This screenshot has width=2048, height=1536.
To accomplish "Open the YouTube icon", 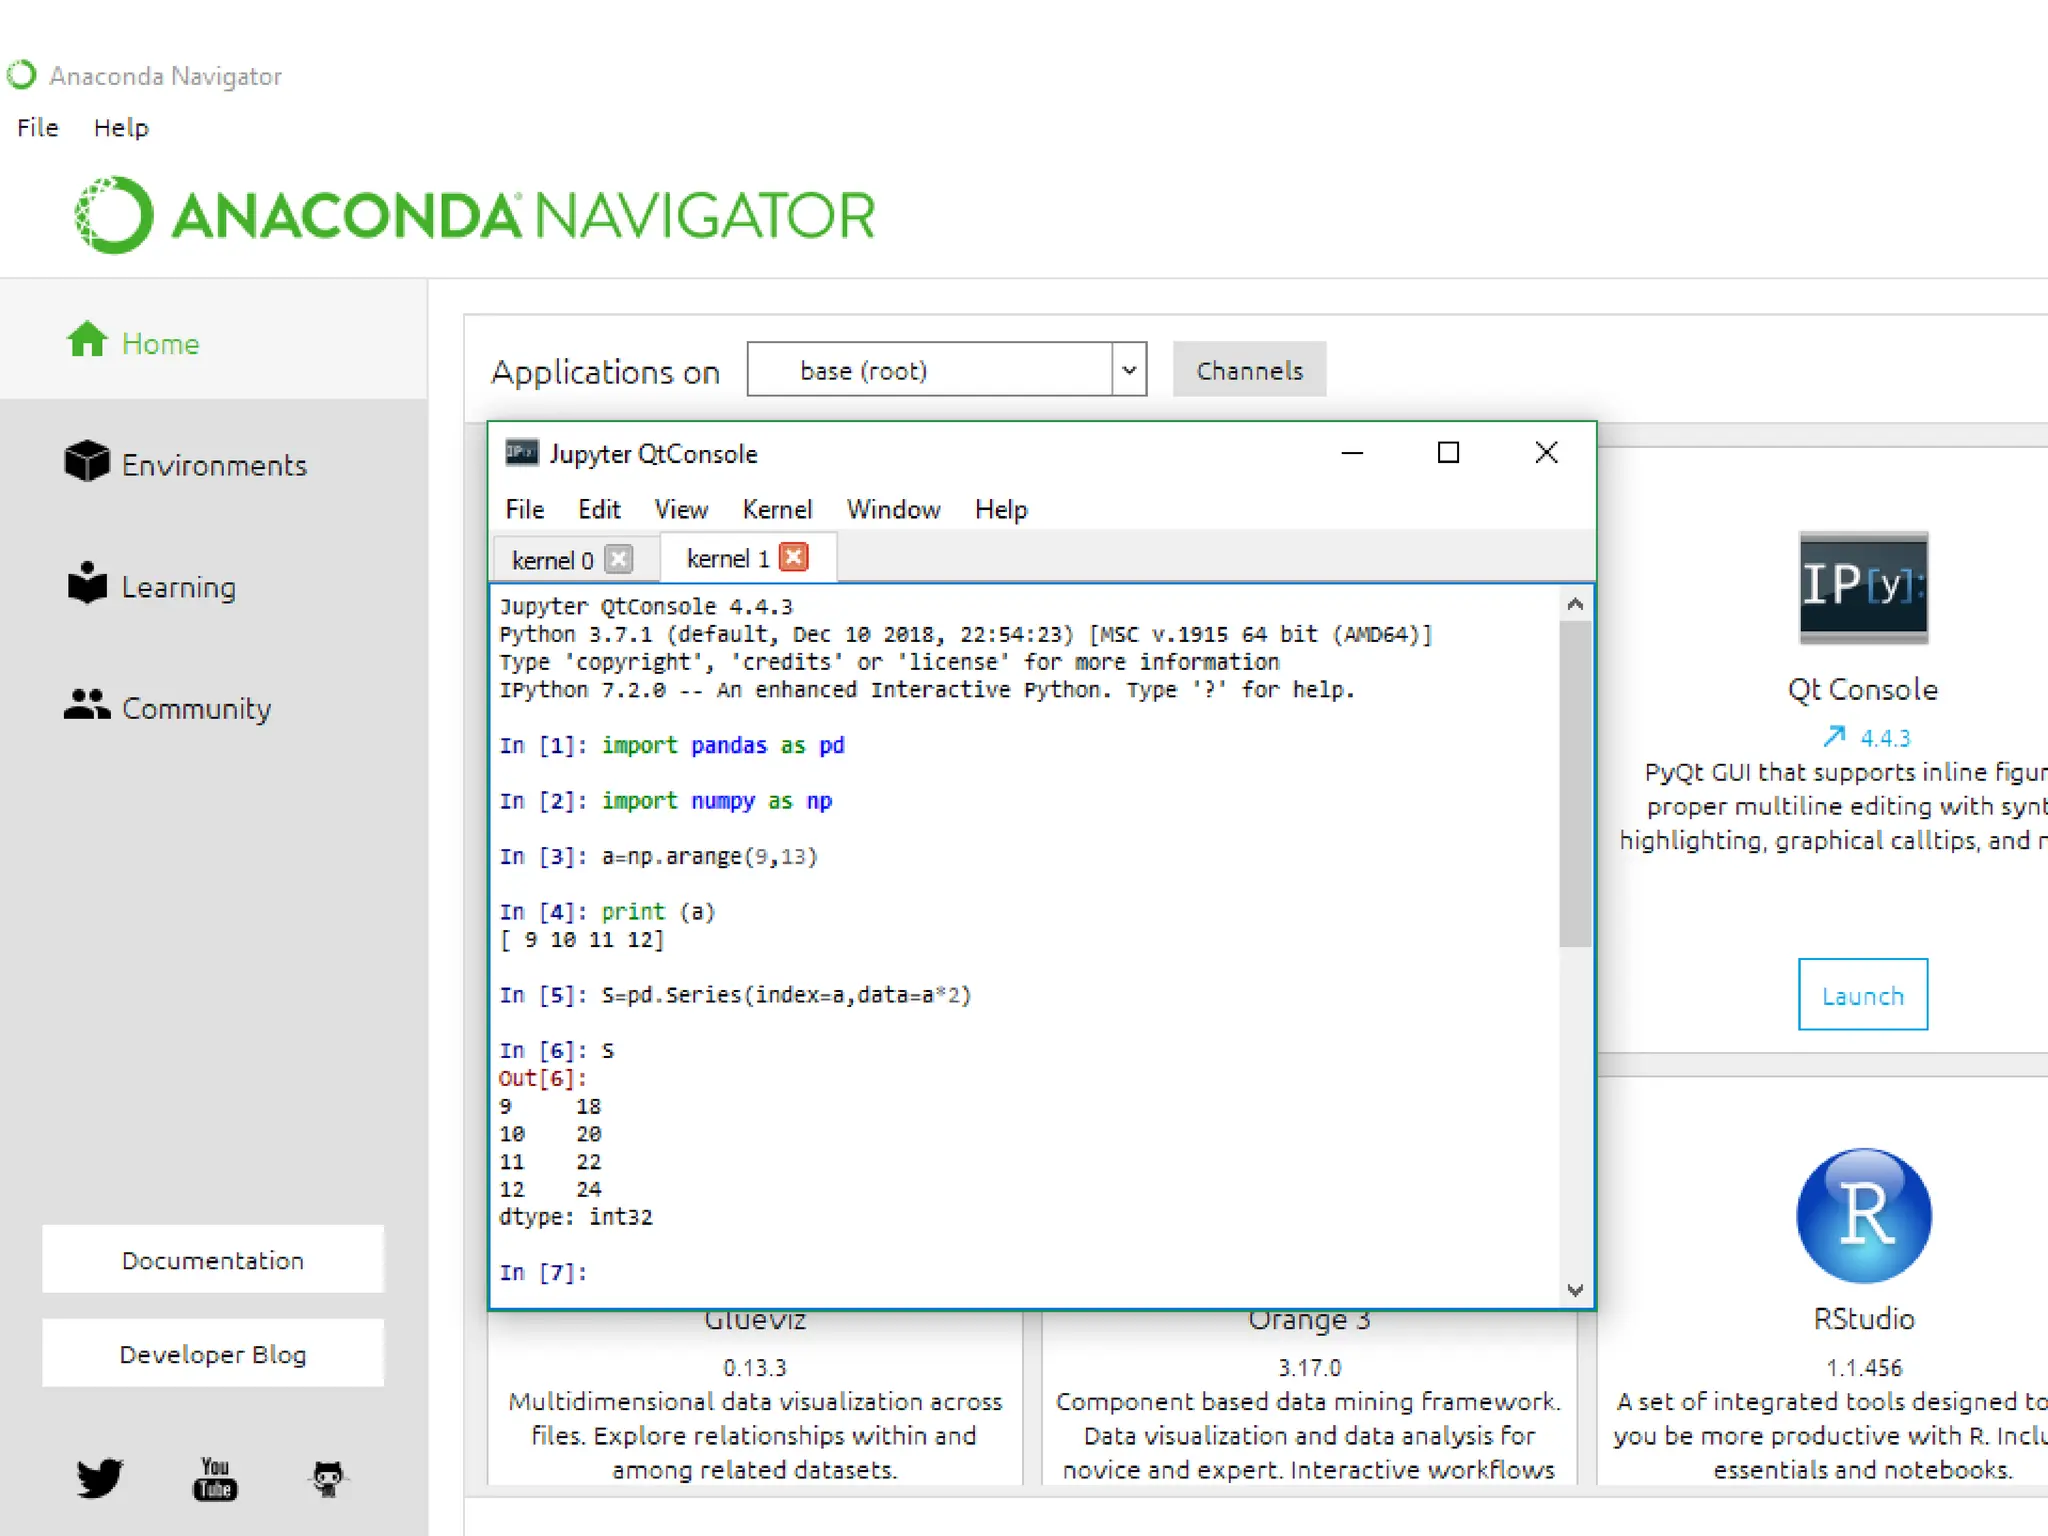I will tap(215, 1478).
